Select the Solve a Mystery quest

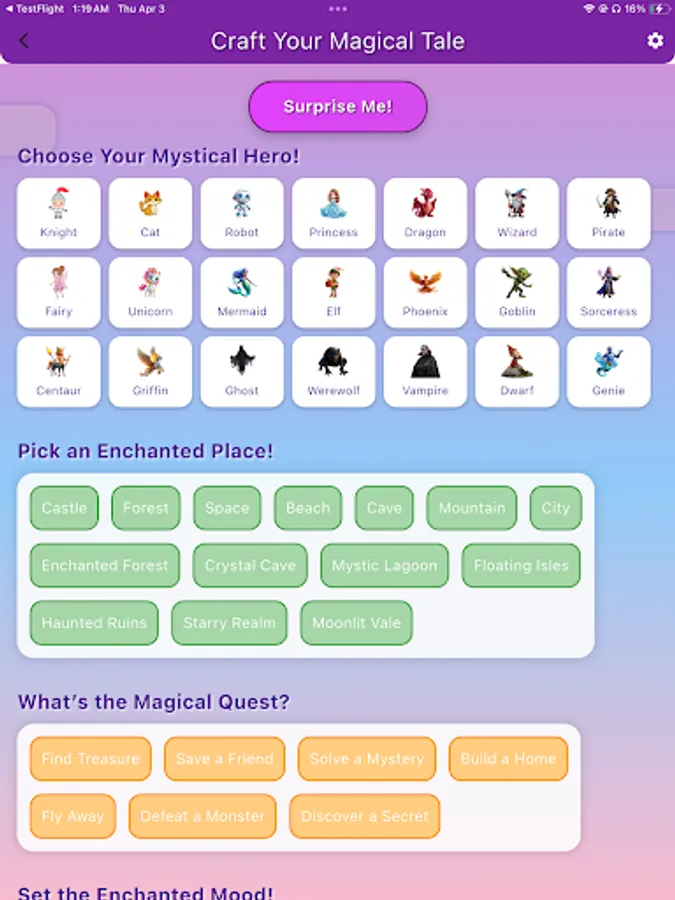tap(366, 759)
